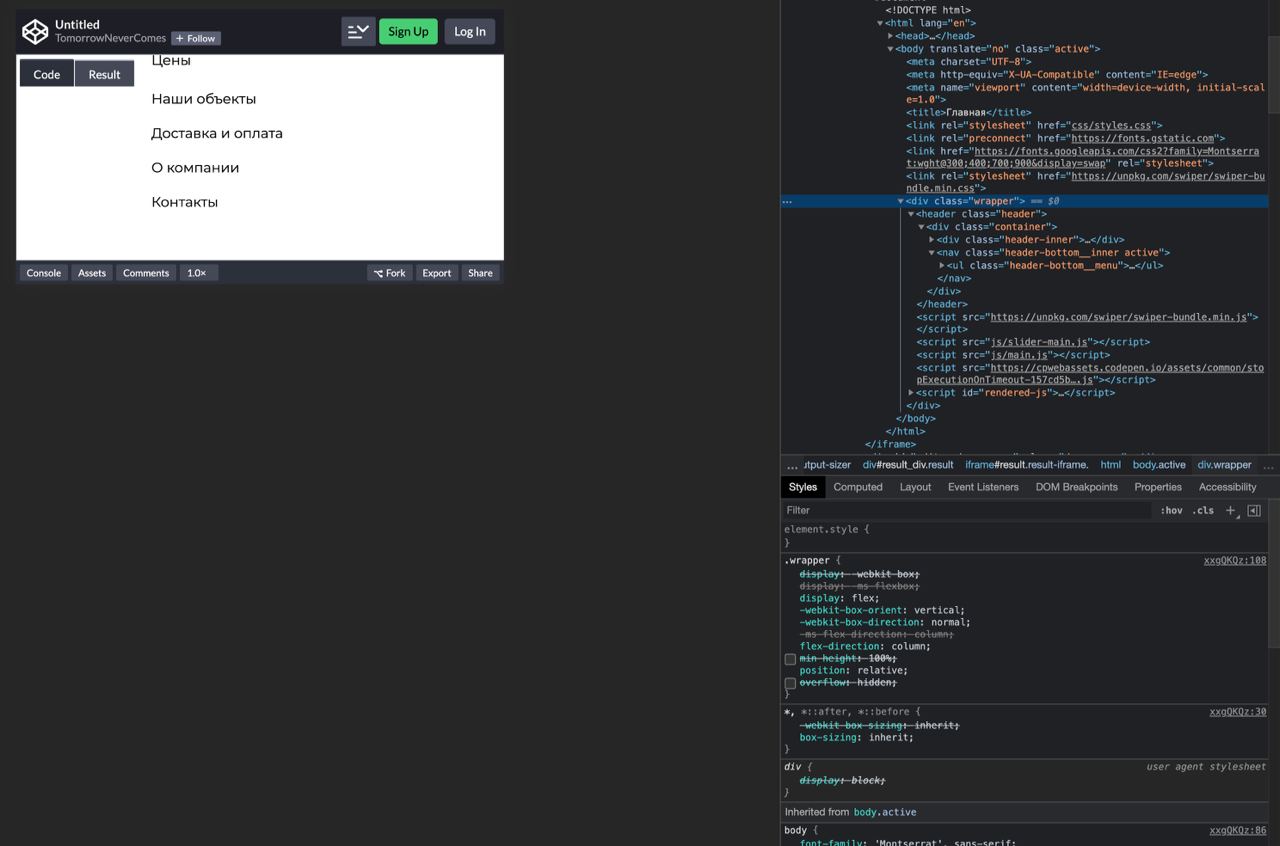
Task: Open the css/styles.css href link
Action: point(1111,126)
